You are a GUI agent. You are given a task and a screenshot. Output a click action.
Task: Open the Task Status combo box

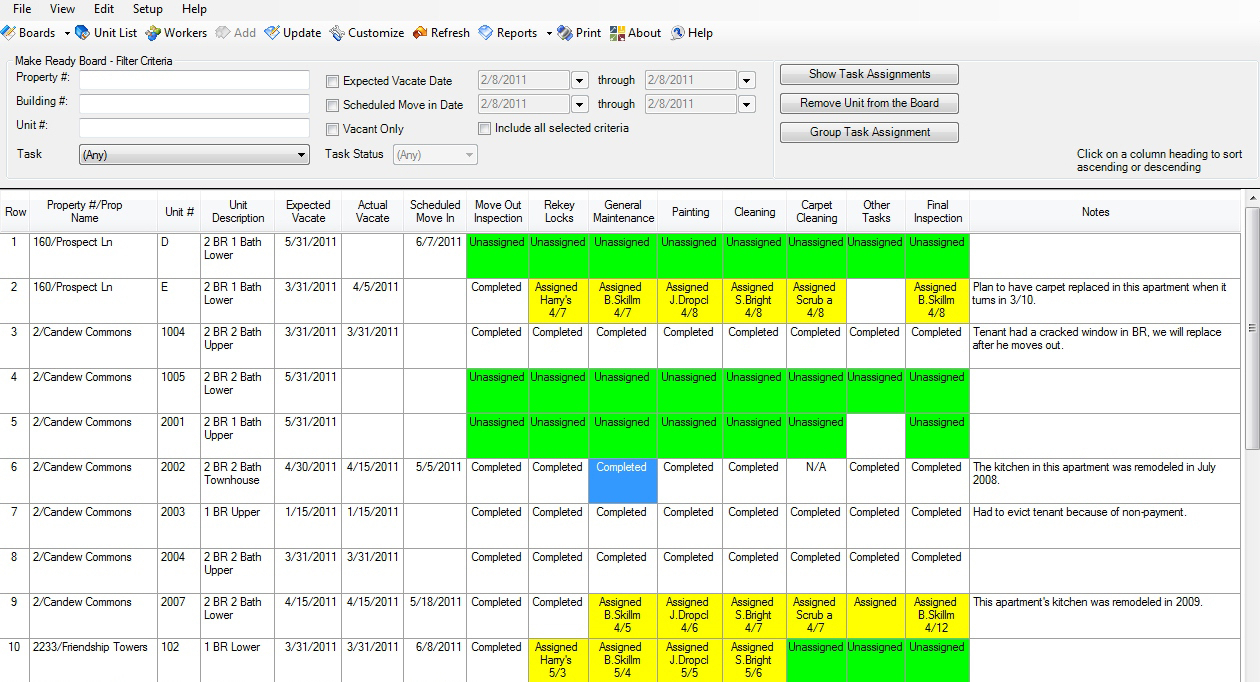coord(469,155)
